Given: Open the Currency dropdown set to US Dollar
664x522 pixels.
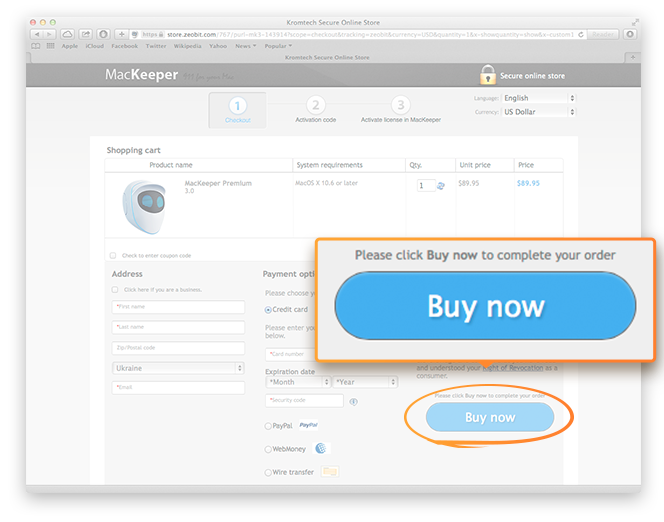Looking at the screenshot, I should (538, 112).
